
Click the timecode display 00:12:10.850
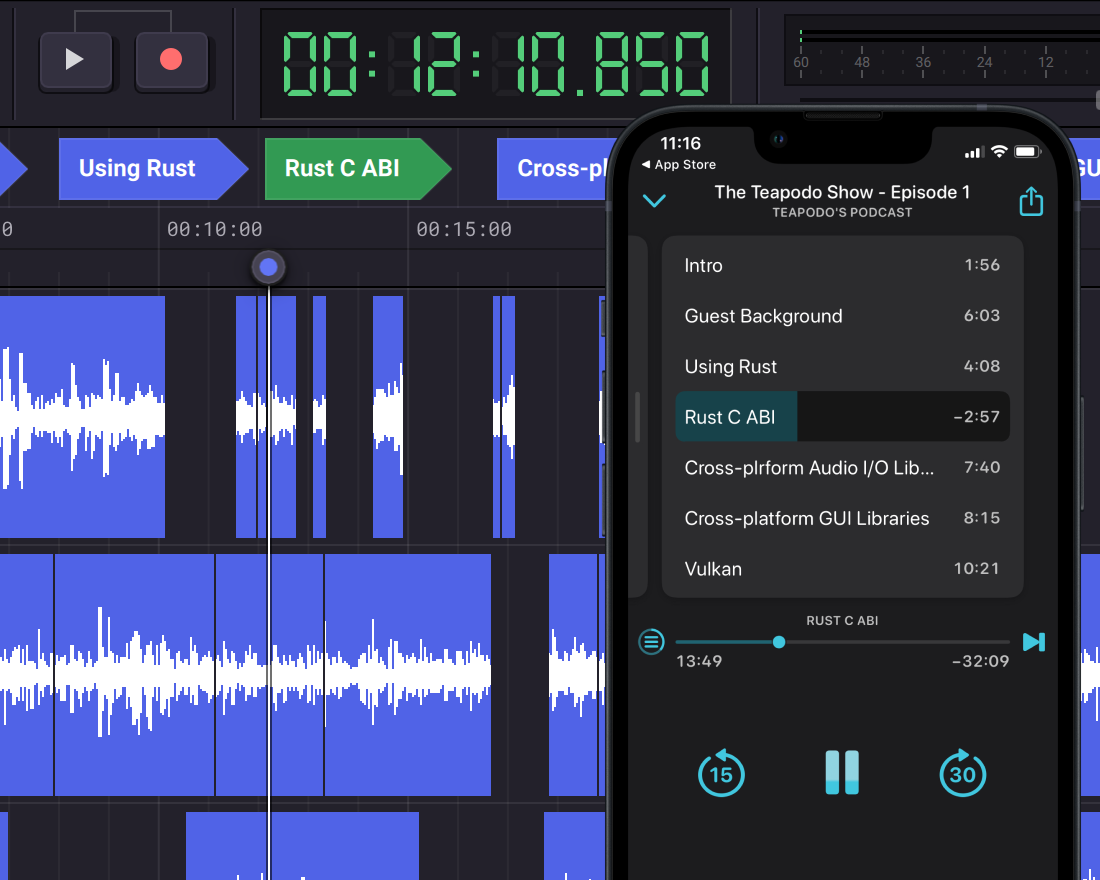pos(495,63)
